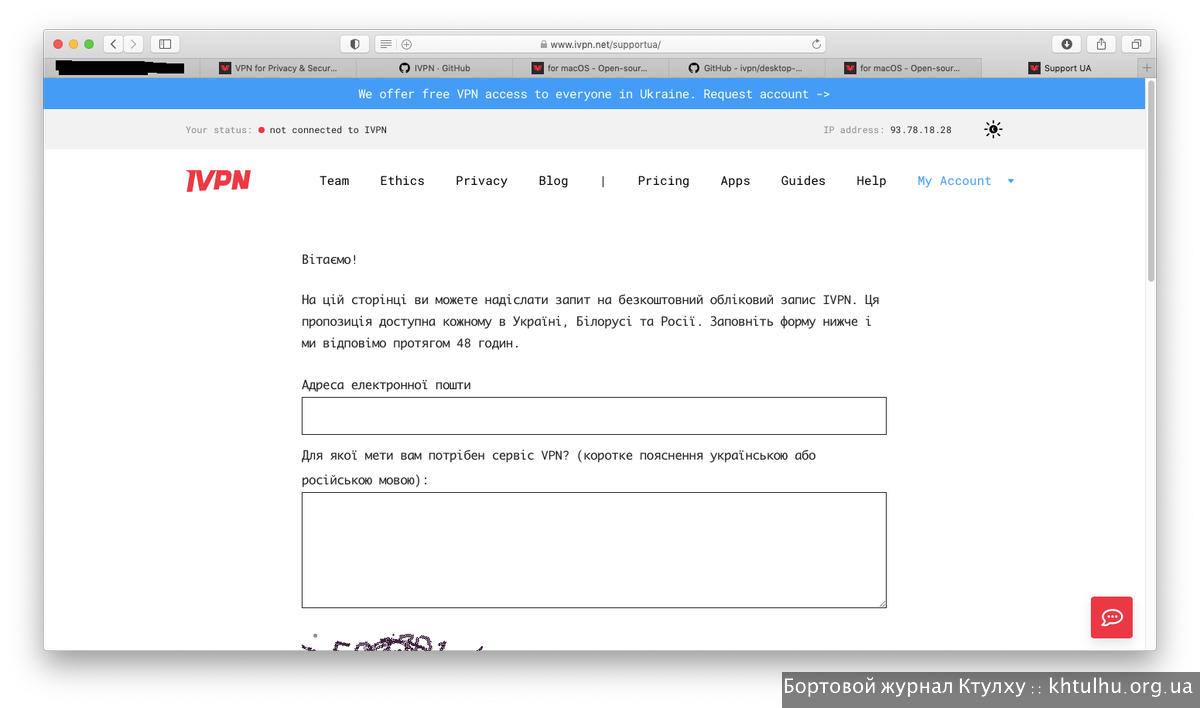
Task: Open a new tab with the plus button
Action: click(x=1147, y=68)
